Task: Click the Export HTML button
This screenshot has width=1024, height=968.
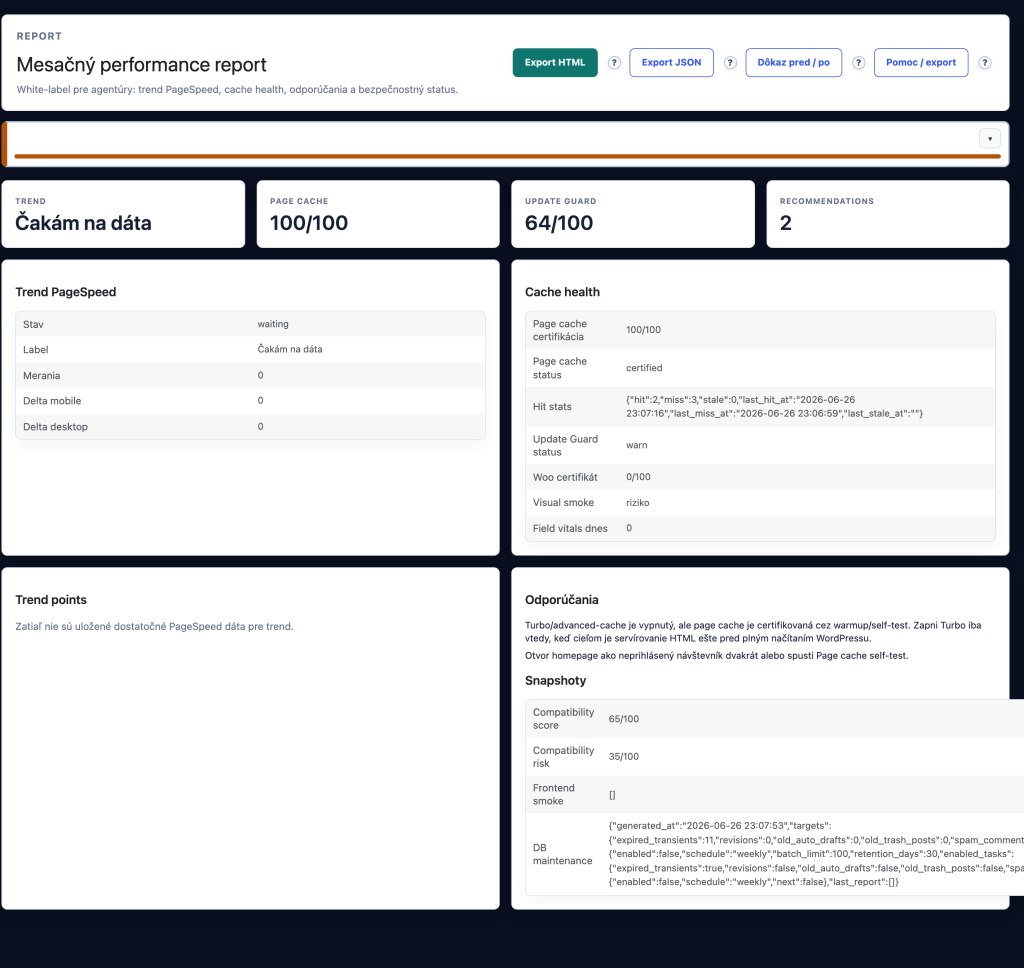Action: (555, 63)
